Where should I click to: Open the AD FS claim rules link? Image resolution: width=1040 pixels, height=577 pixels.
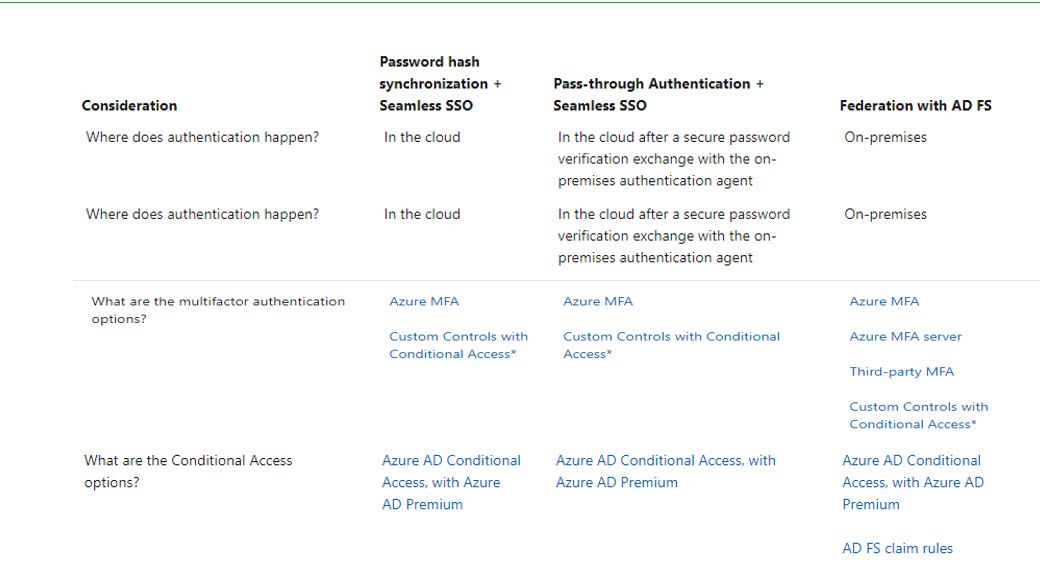pyautogui.click(x=897, y=548)
